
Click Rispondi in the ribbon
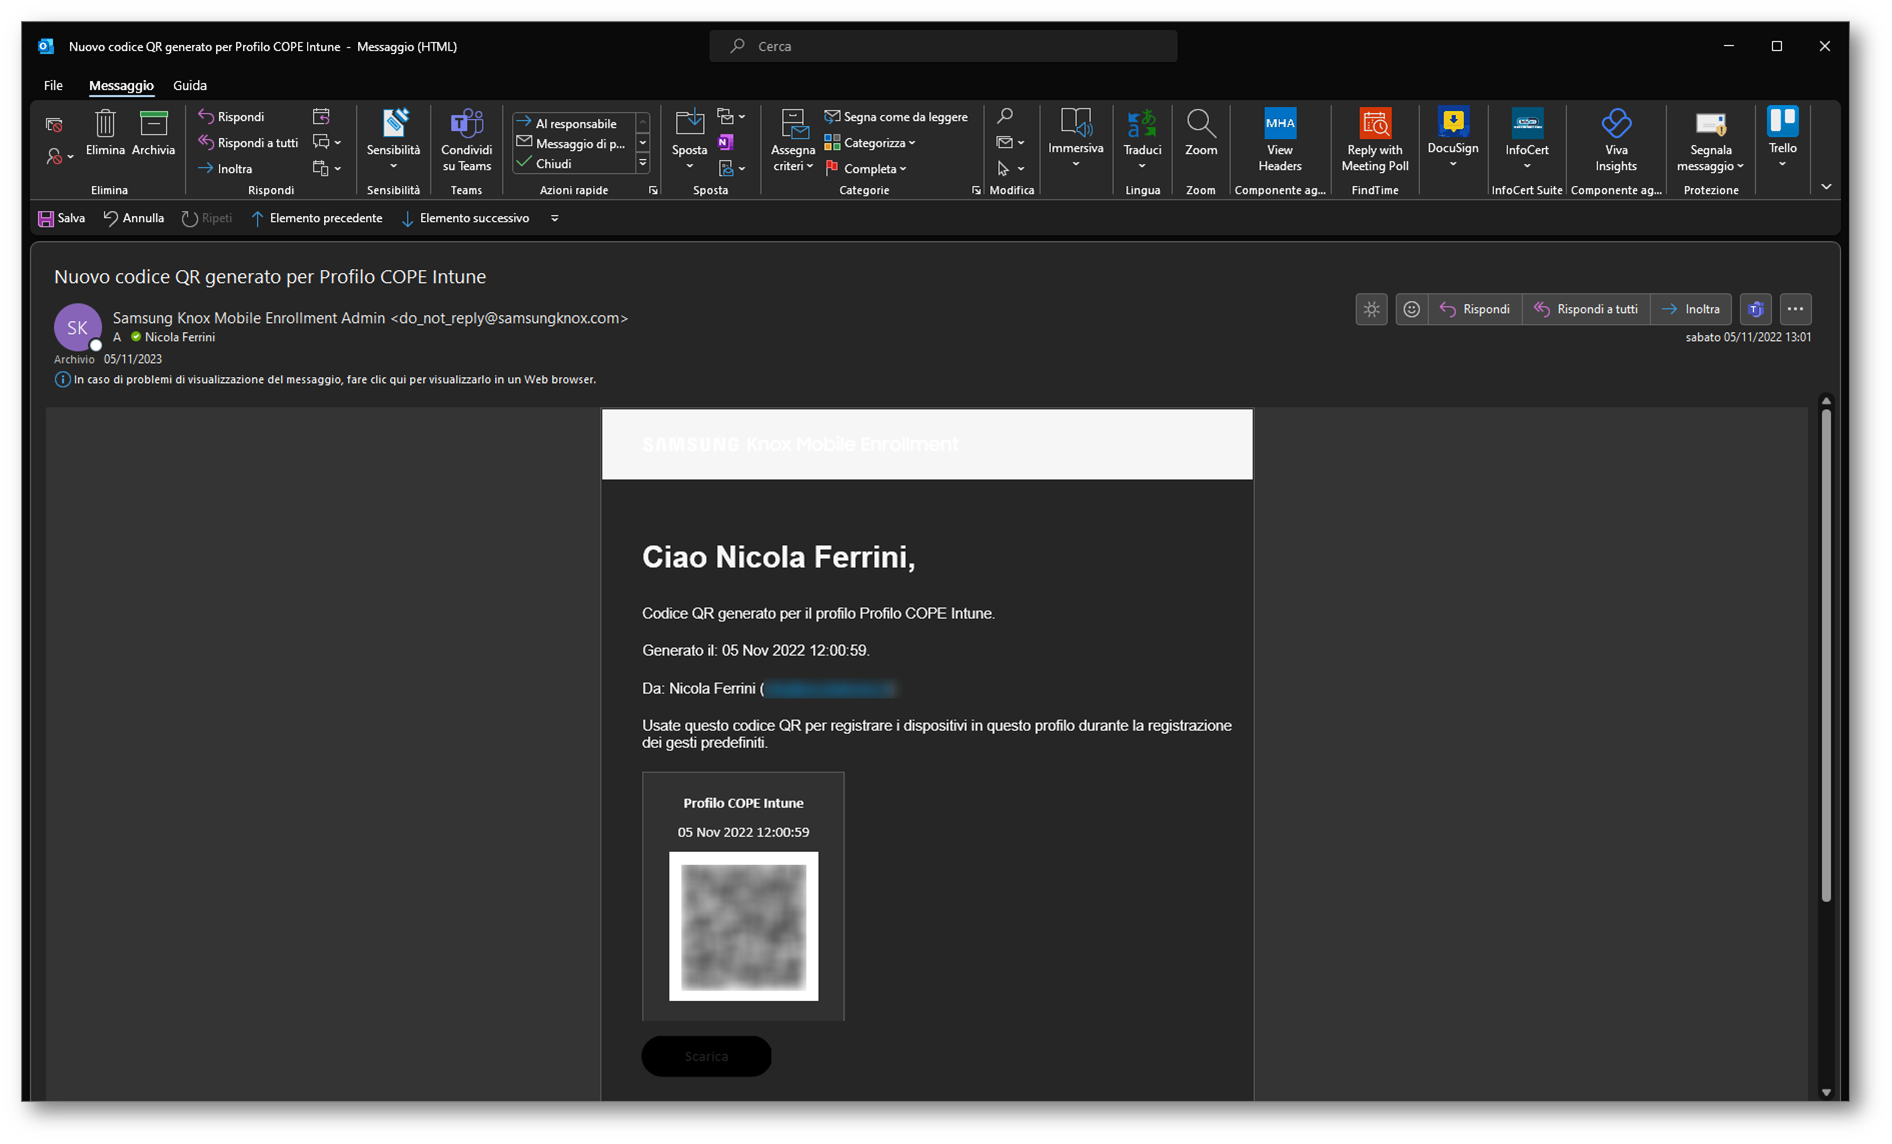tap(231, 117)
